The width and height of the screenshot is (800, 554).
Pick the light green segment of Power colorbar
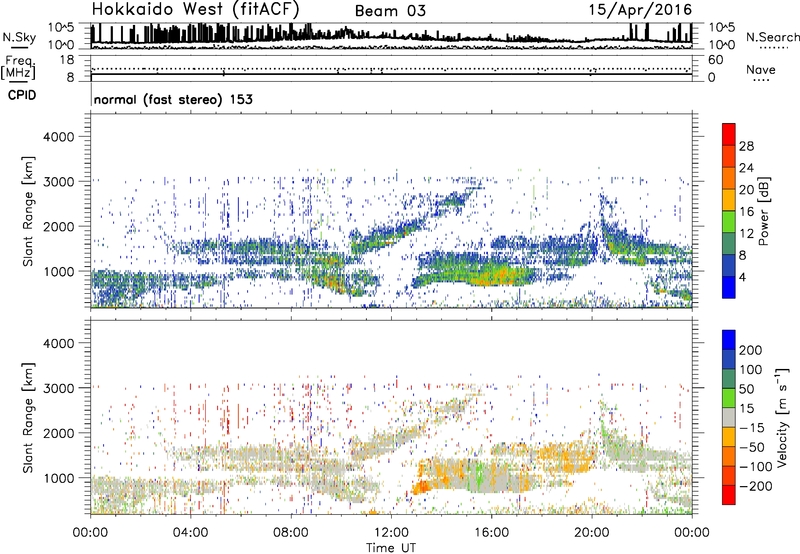(x=729, y=222)
